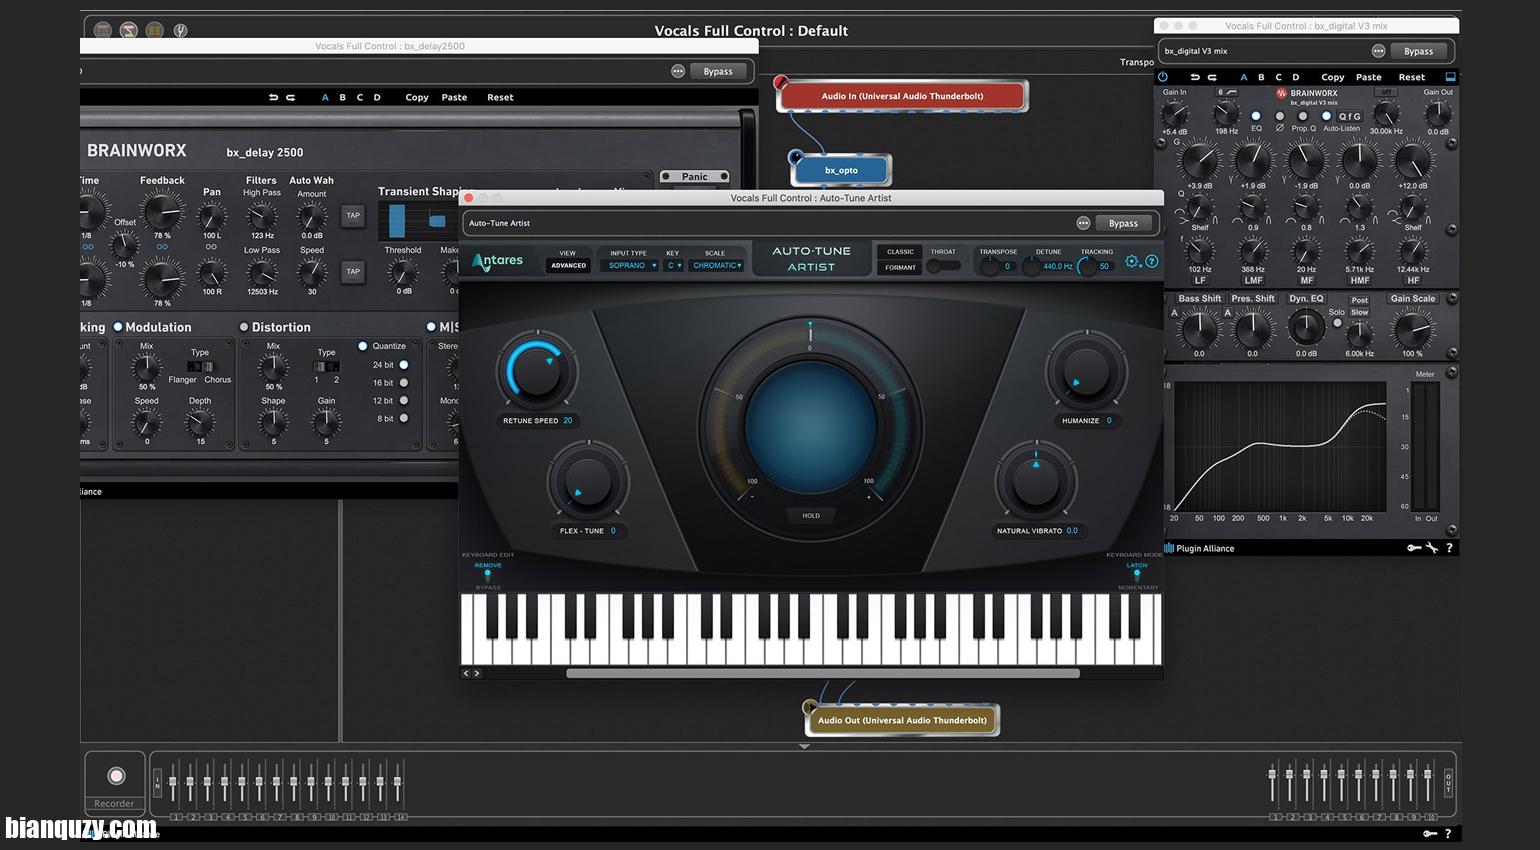Toggle Quantize LED in Distortion section
1540x850 pixels.
click(363, 346)
